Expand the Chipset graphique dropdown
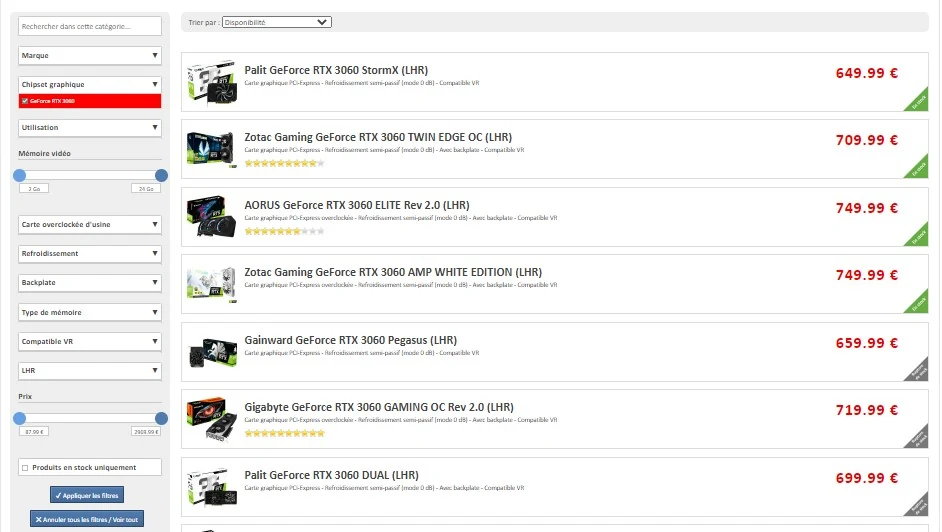Screen dimensions: 942x532 (x=90, y=85)
